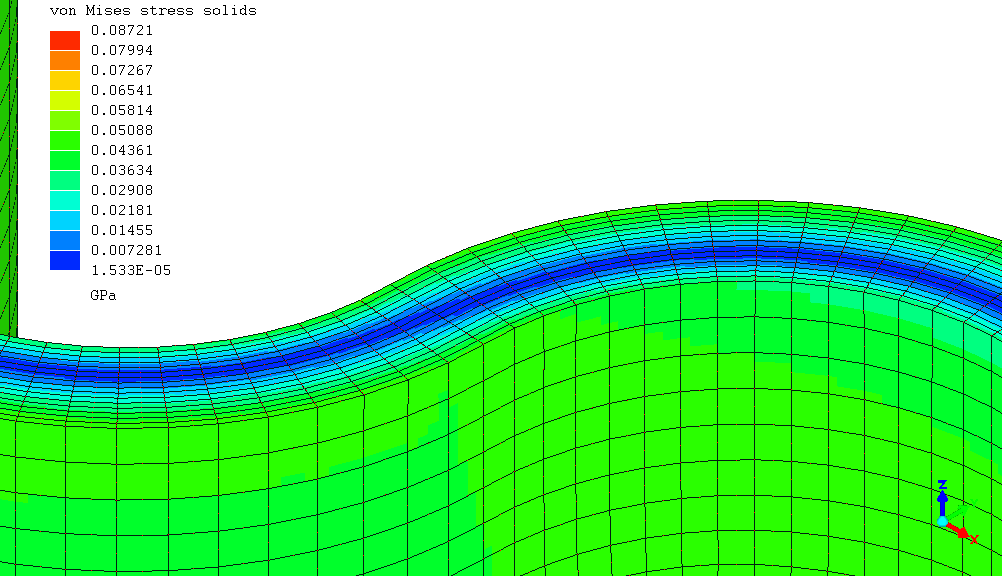Image resolution: width=1002 pixels, height=576 pixels.
Task: Click the legend value 0.07994
Action: click(x=122, y=51)
